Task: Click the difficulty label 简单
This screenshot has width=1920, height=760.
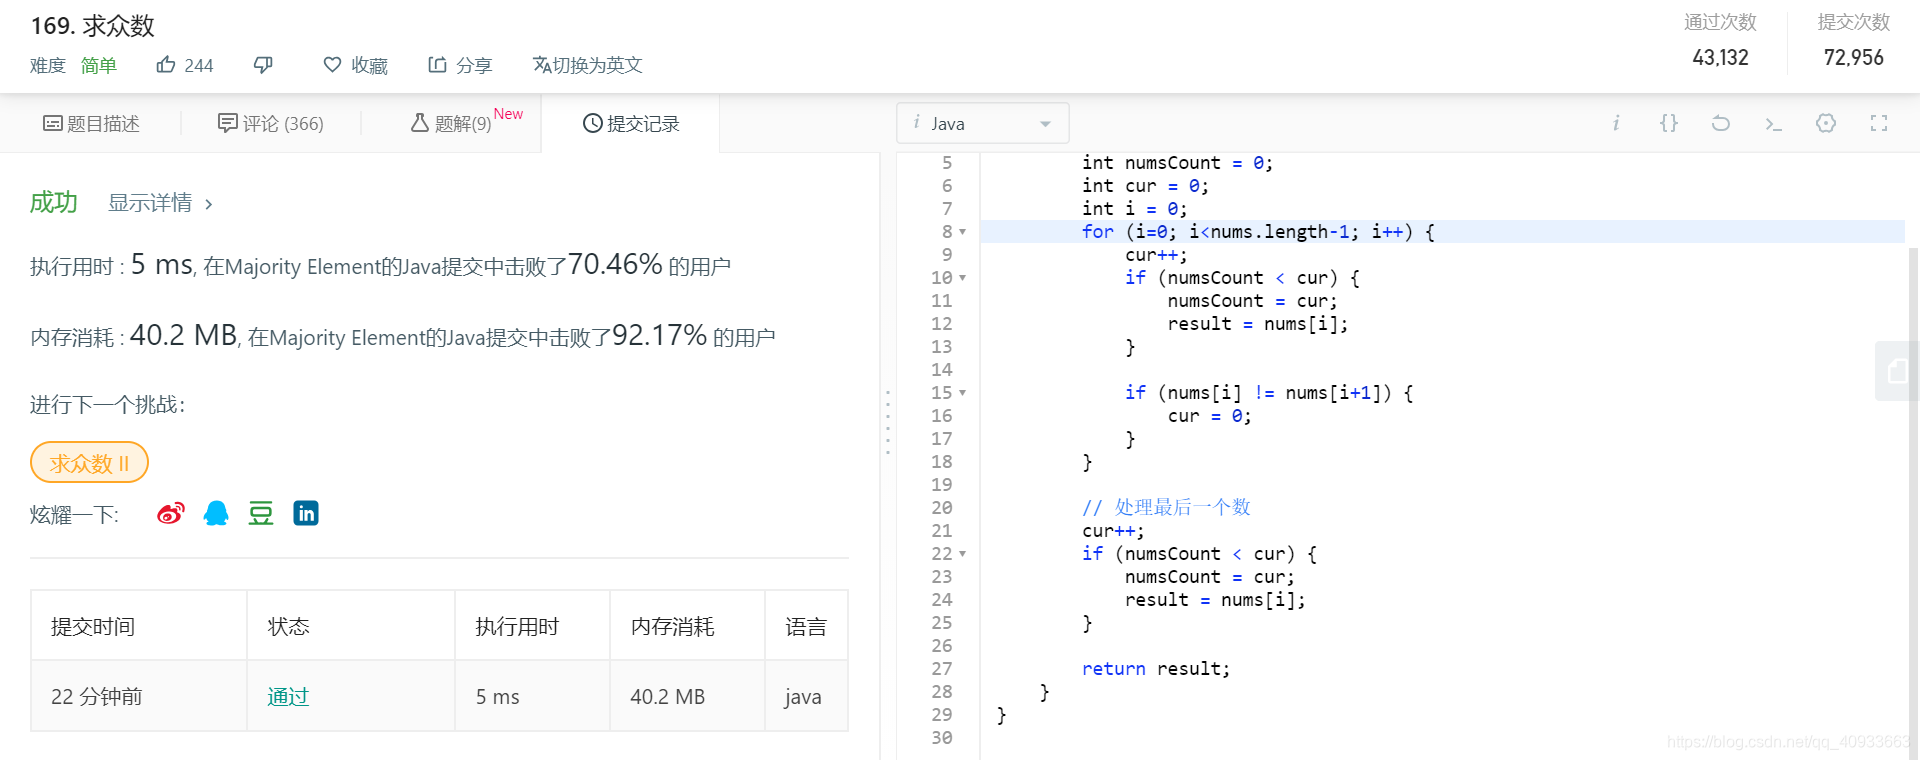Action: click(x=99, y=65)
